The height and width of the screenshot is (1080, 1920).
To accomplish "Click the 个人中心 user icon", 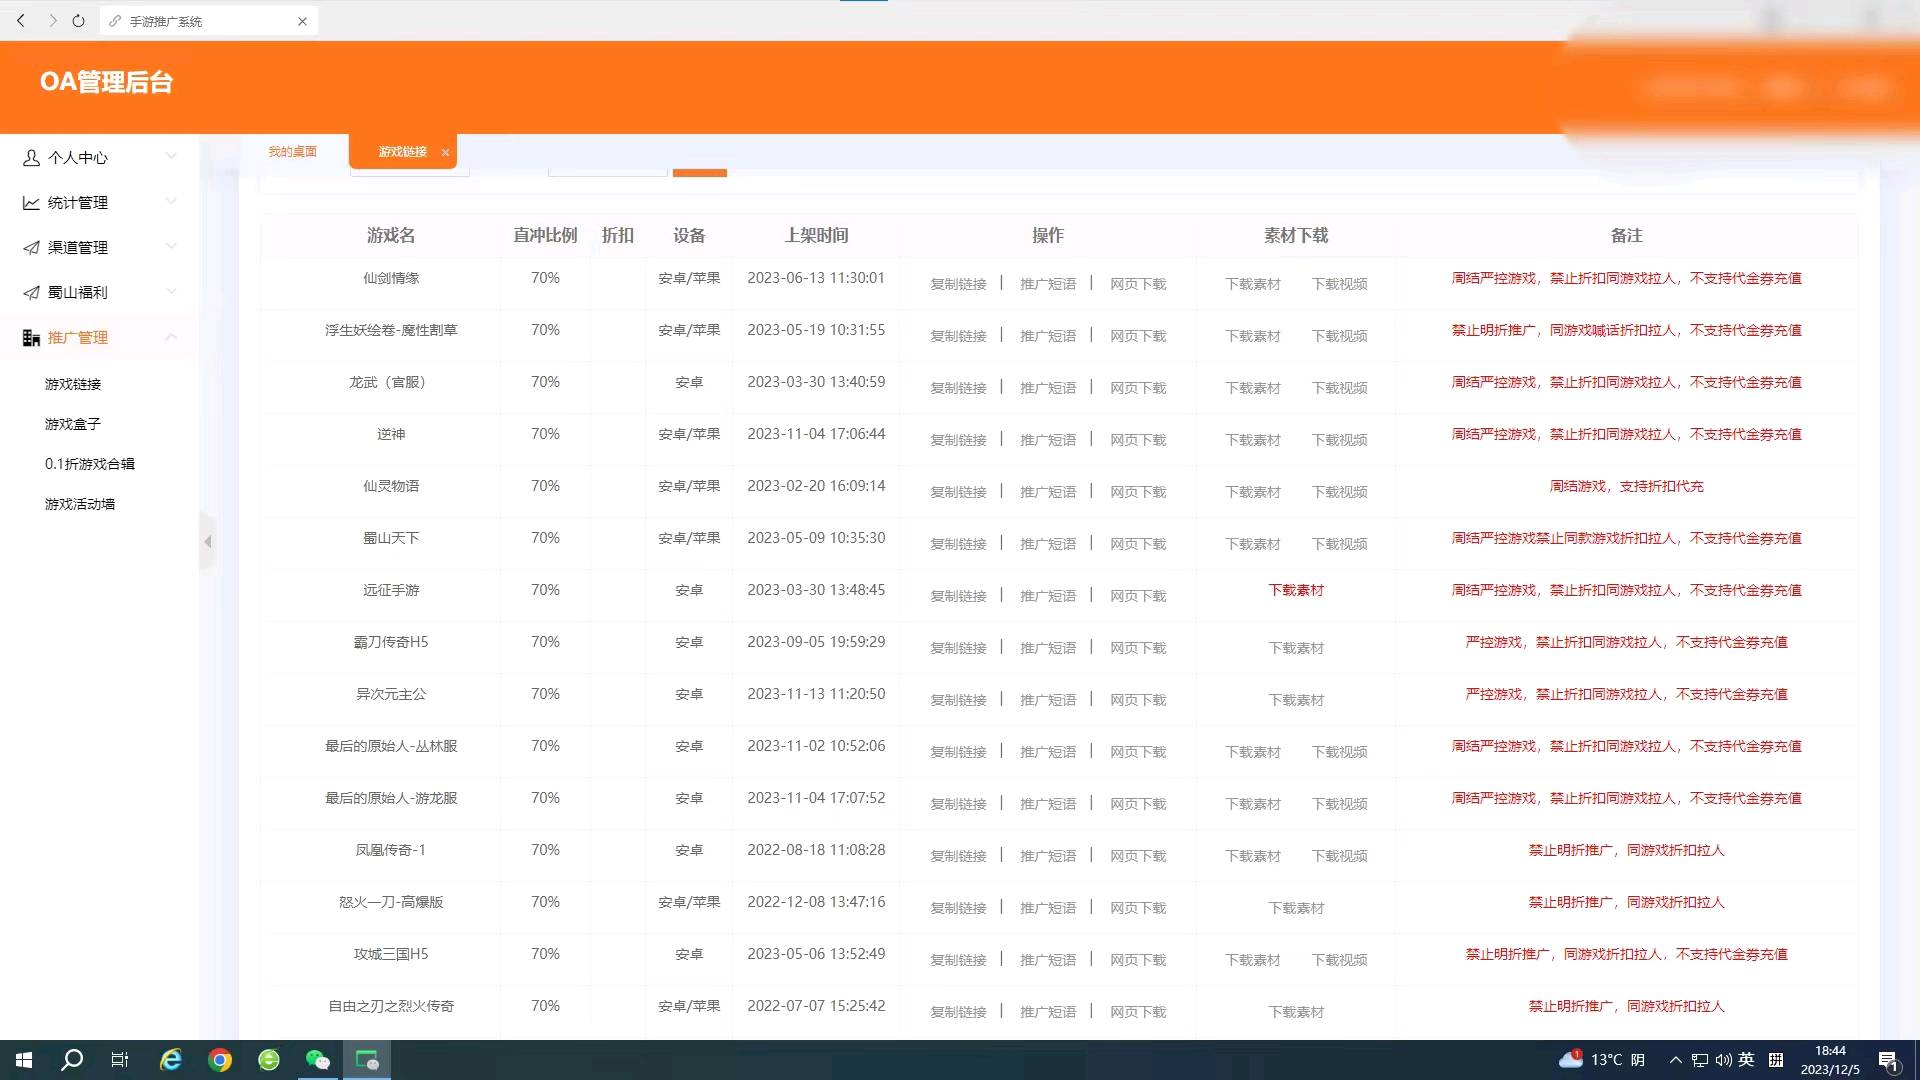I will (x=31, y=158).
